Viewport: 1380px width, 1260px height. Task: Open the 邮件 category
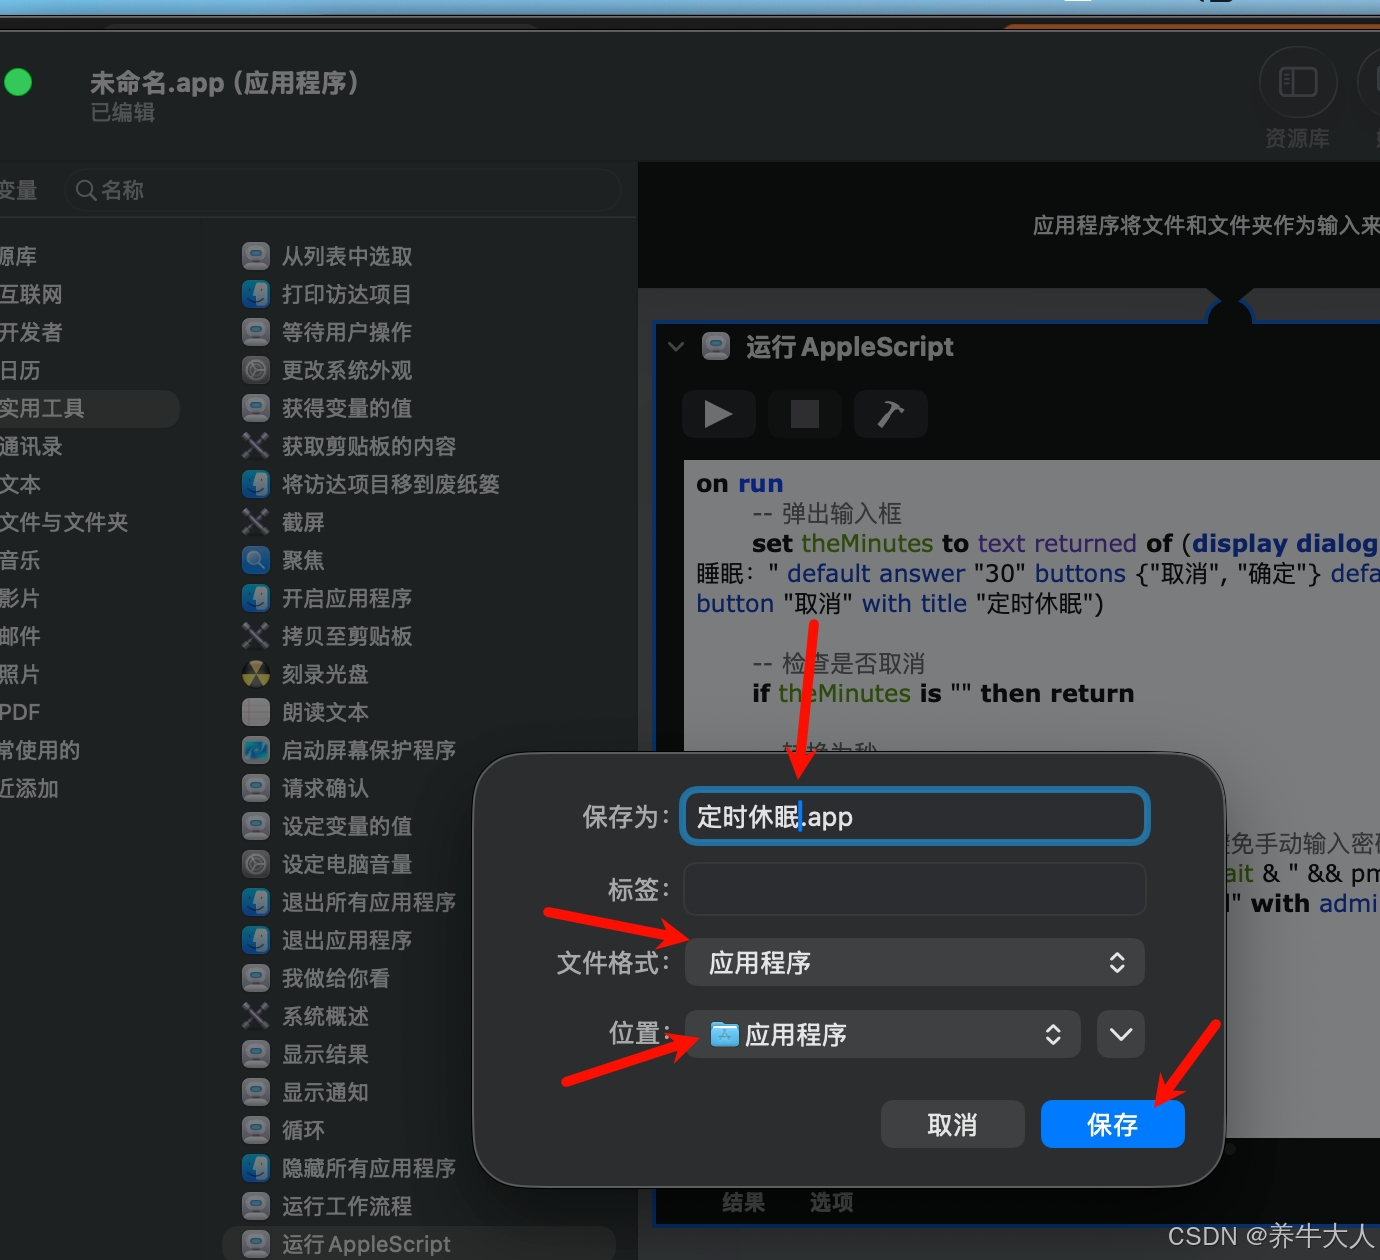(x=20, y=637)
